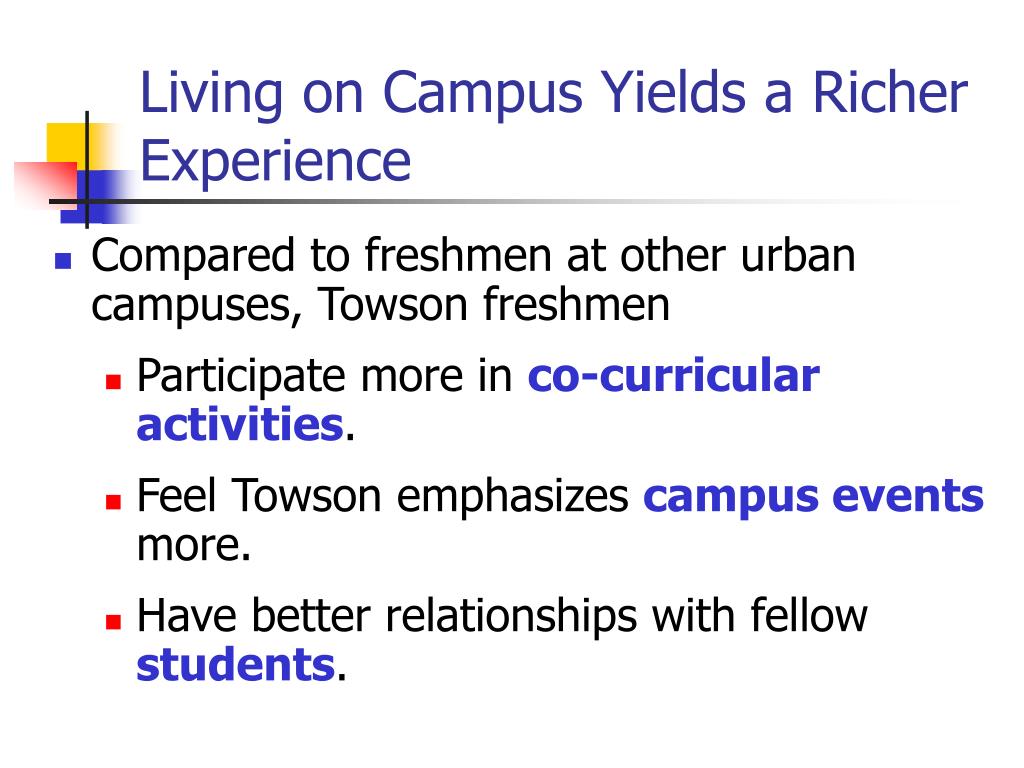Select the blue square in logo graphic
This screenshot has height=768, width=1024.
(x=98, y=196)
